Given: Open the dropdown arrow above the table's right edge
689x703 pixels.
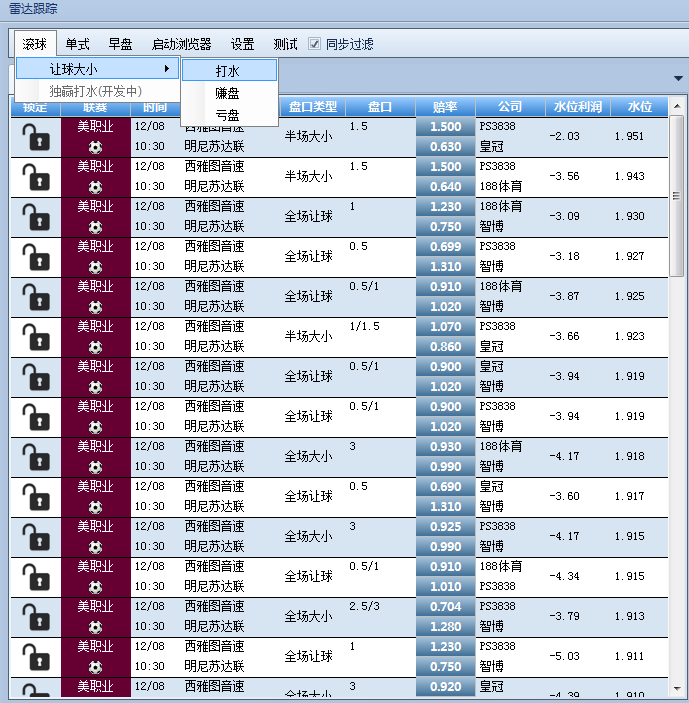Looking at the screenshot, I should coord(678,78).
